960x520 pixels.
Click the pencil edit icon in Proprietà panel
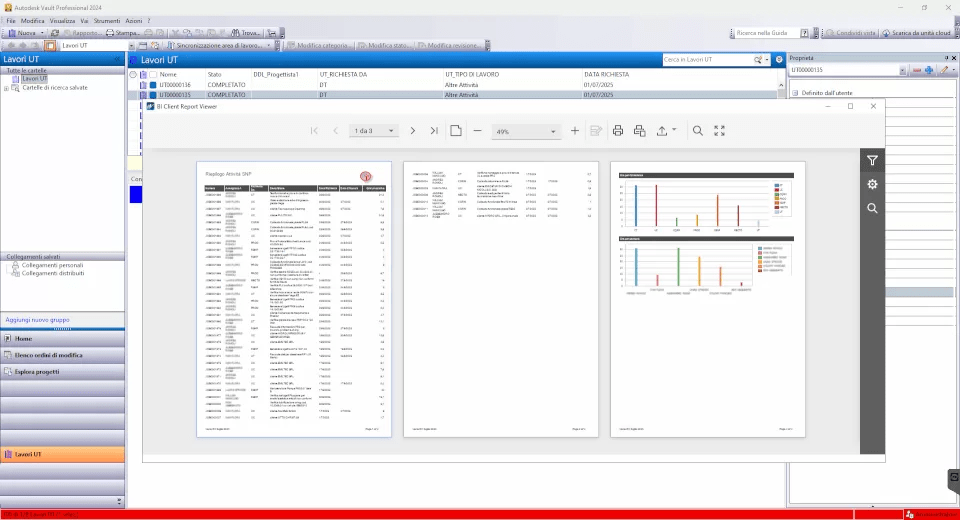click(944, 70)
